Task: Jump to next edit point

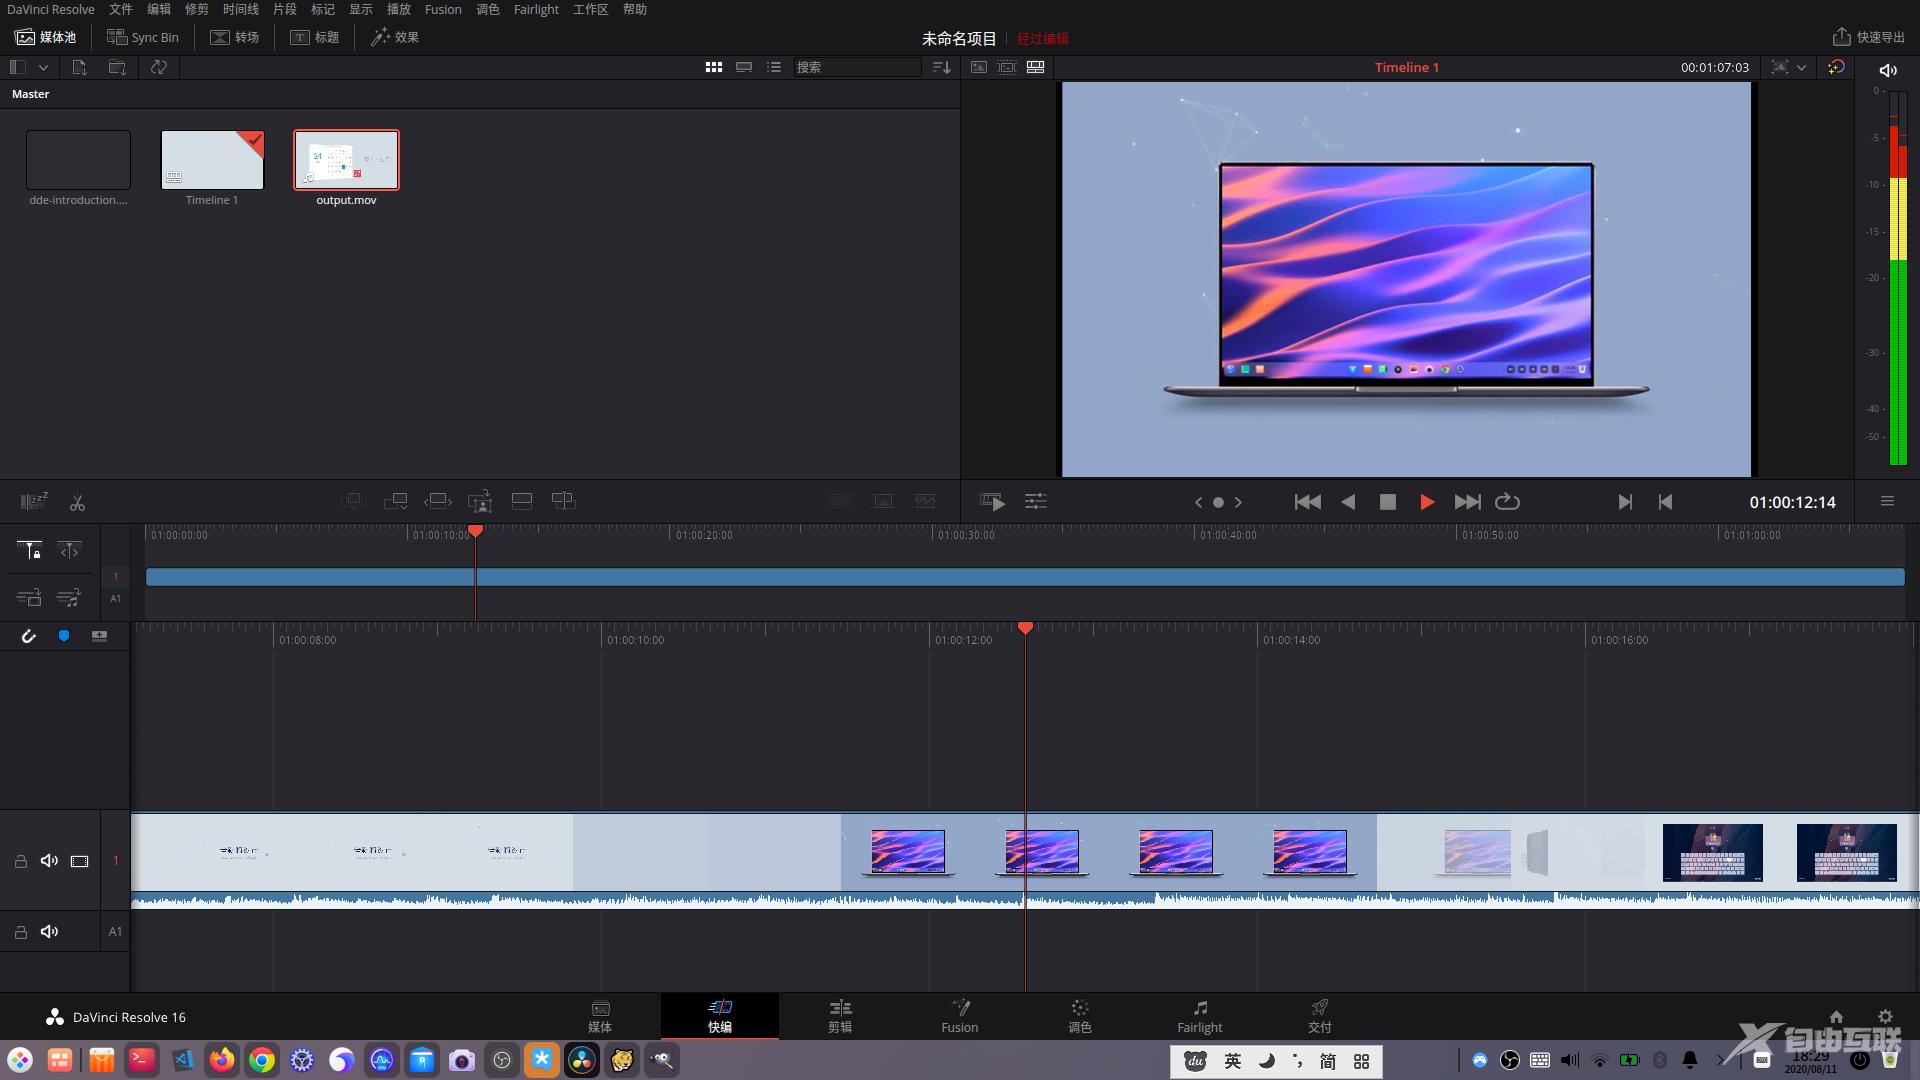Action: point(1625,502)
